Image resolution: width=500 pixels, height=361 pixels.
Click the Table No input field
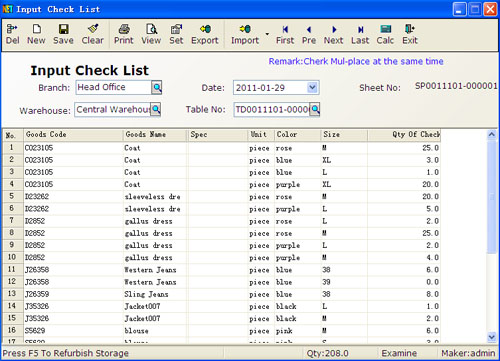coord(272,109)
